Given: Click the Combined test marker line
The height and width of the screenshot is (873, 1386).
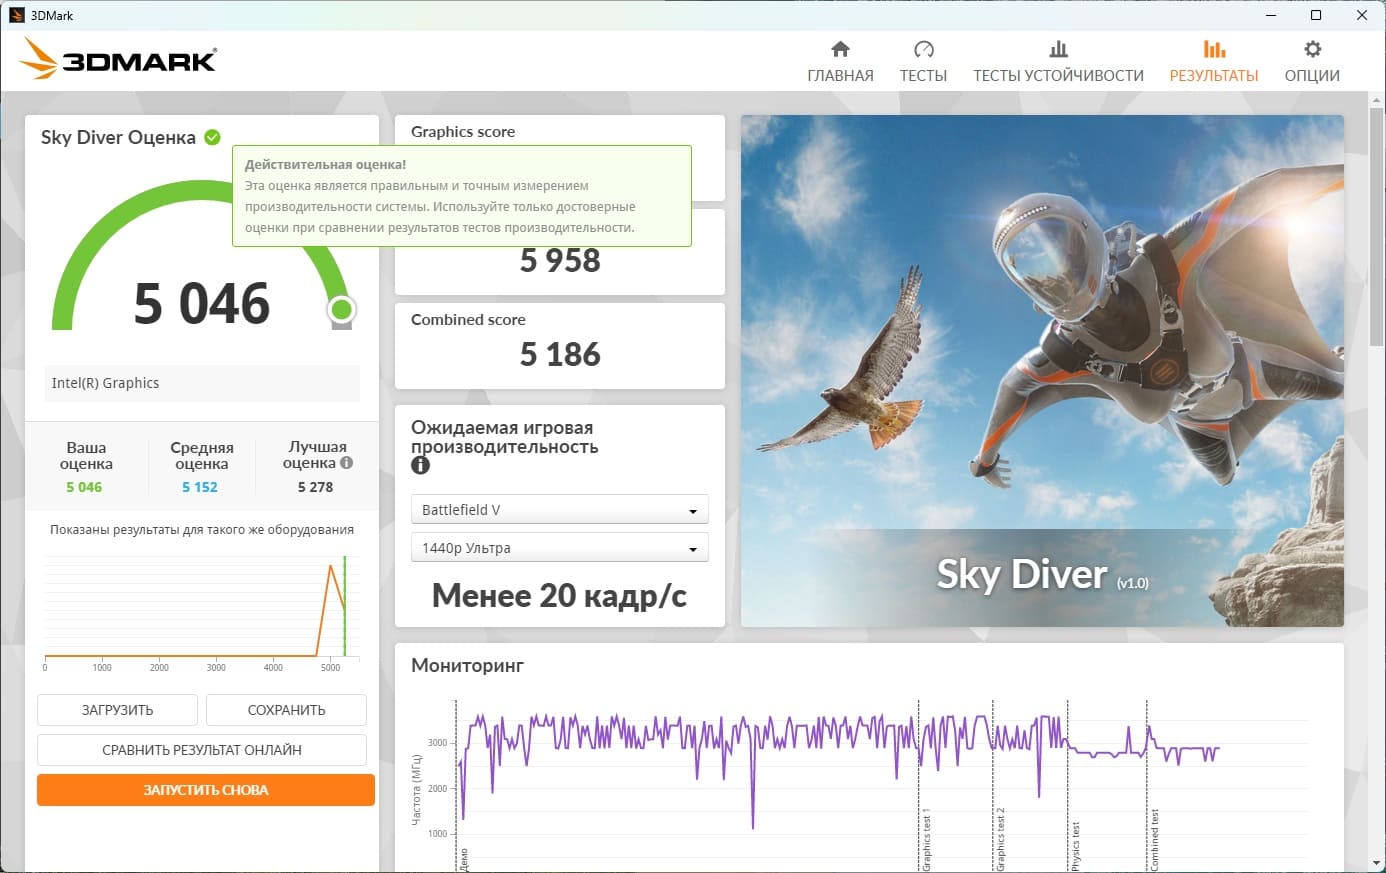Looking at the screenshot, I should [x=1147, y=785].
